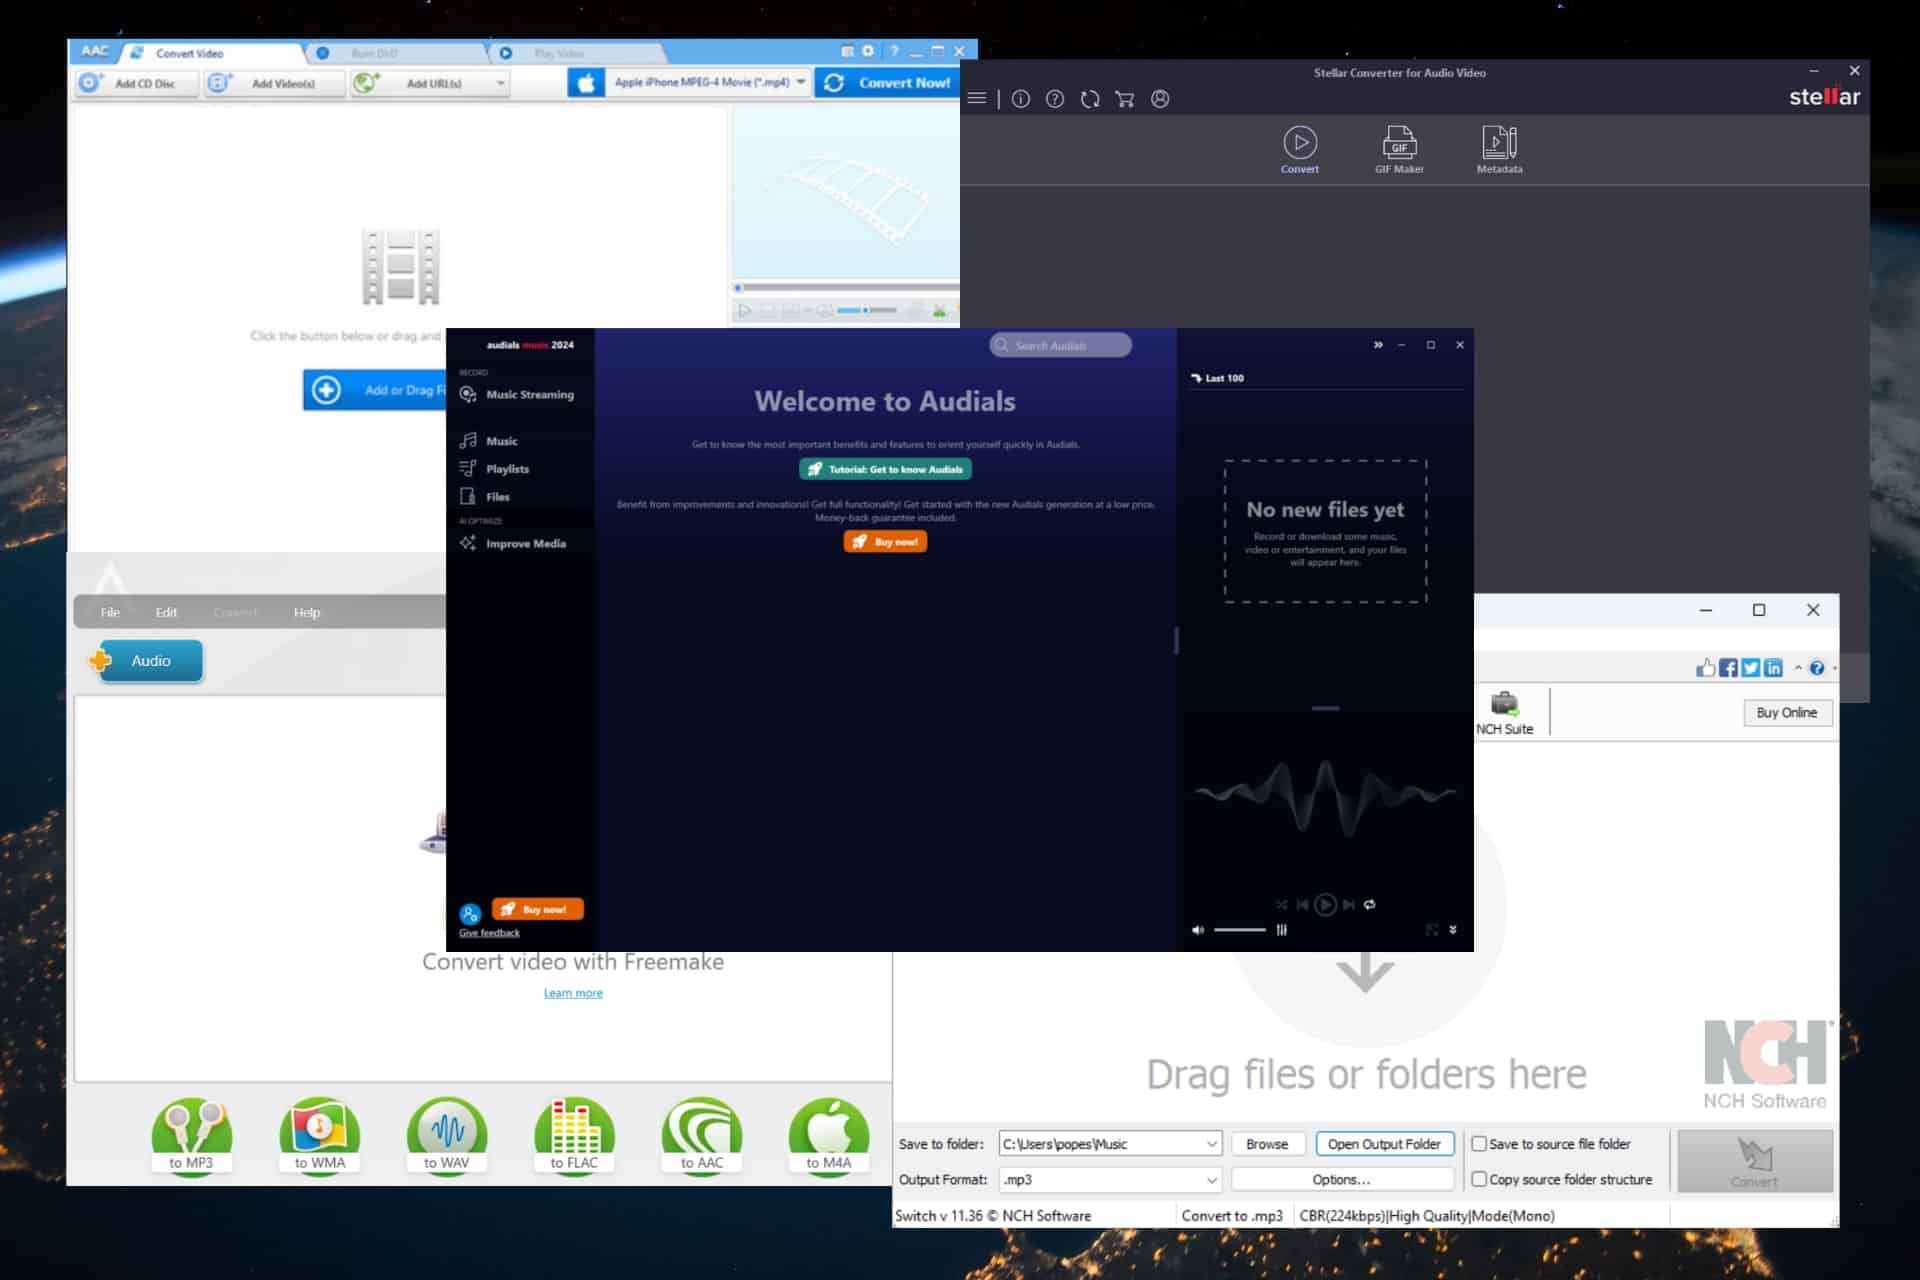Select to MP3 format in Freemake

click(191, 1135)
